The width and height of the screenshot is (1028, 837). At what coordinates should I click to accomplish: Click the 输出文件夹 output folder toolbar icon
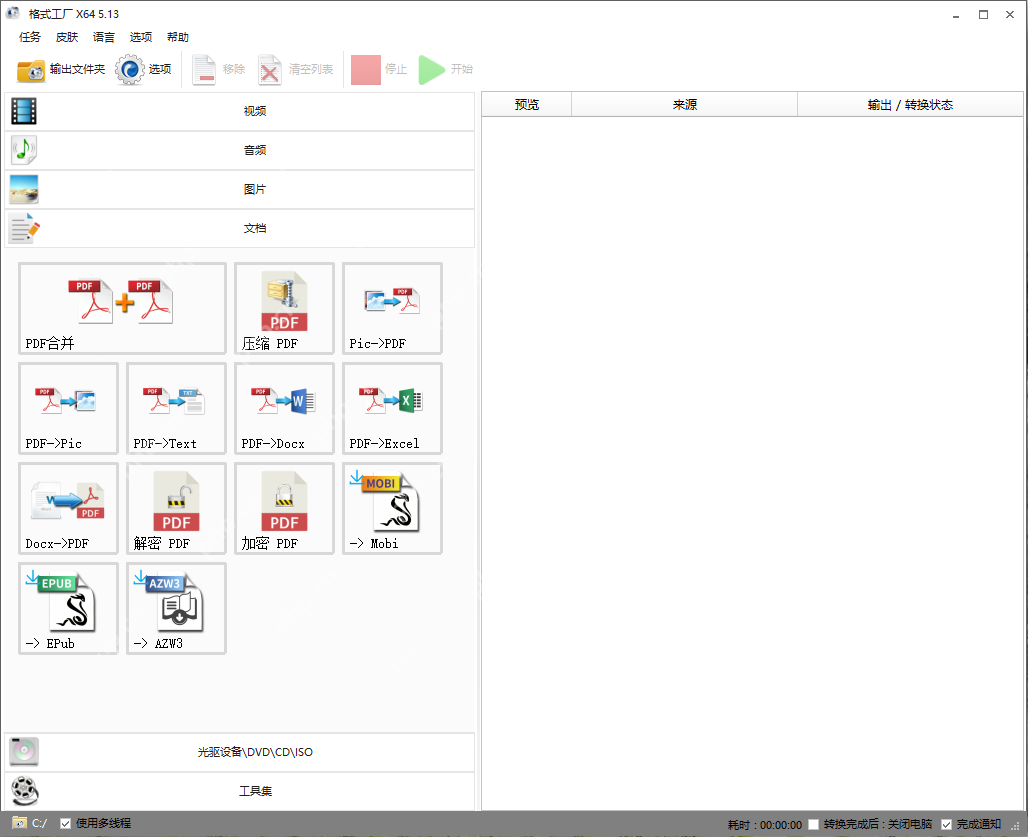click(55, 70)
